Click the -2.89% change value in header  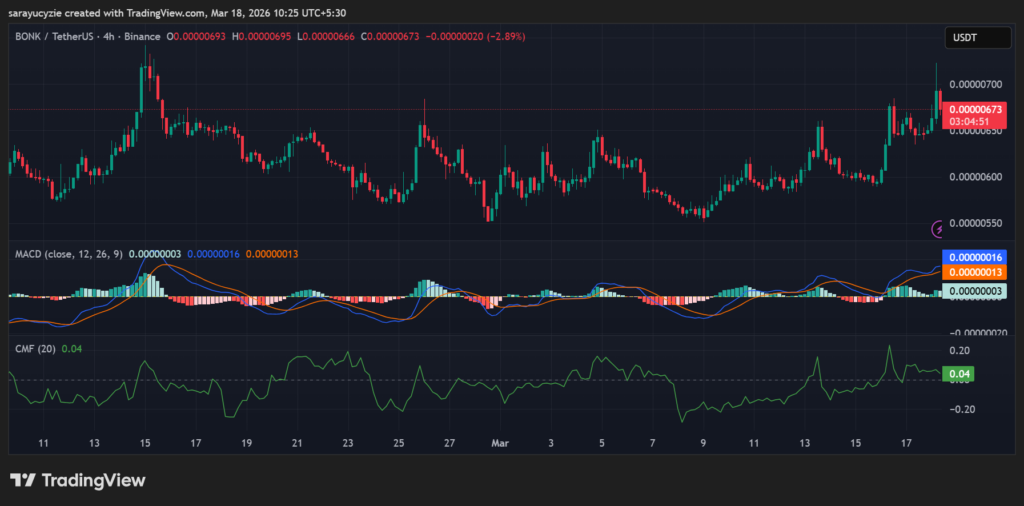tap(503, 36)
